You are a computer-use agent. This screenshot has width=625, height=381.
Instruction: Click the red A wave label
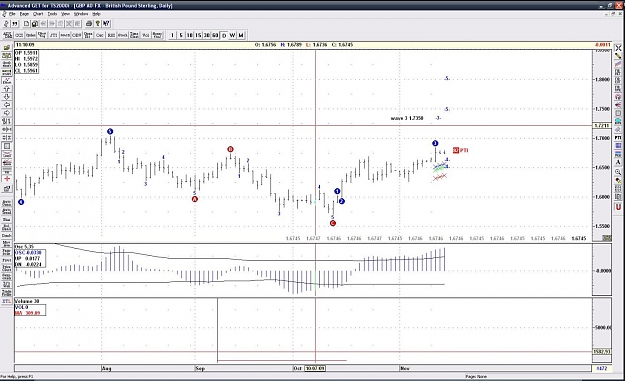coord(195,199)
